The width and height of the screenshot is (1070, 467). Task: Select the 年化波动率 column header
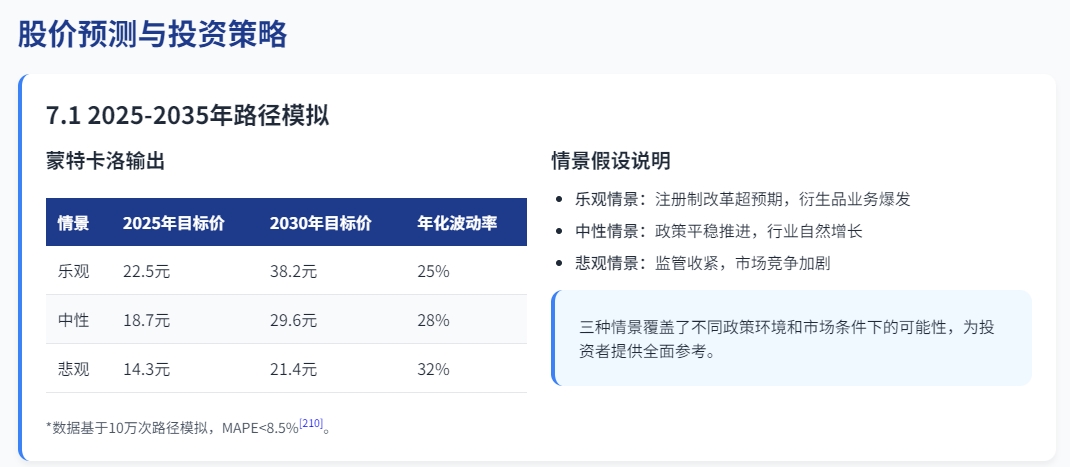(x=457, y=223)
